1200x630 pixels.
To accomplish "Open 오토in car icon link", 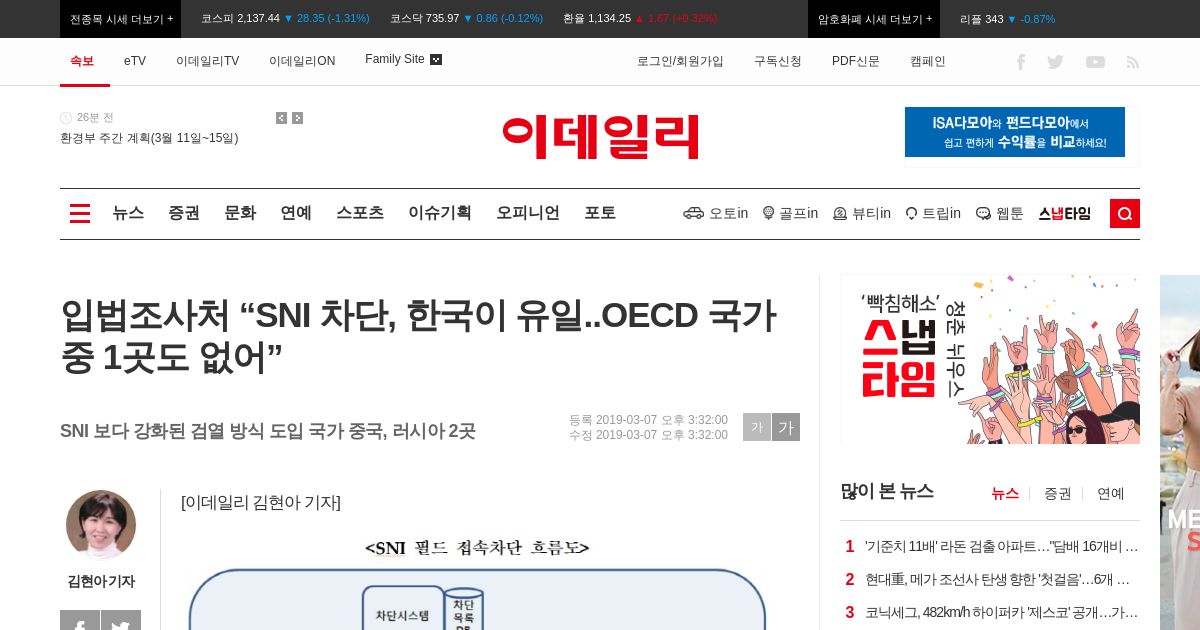I will tap(716, 213).
